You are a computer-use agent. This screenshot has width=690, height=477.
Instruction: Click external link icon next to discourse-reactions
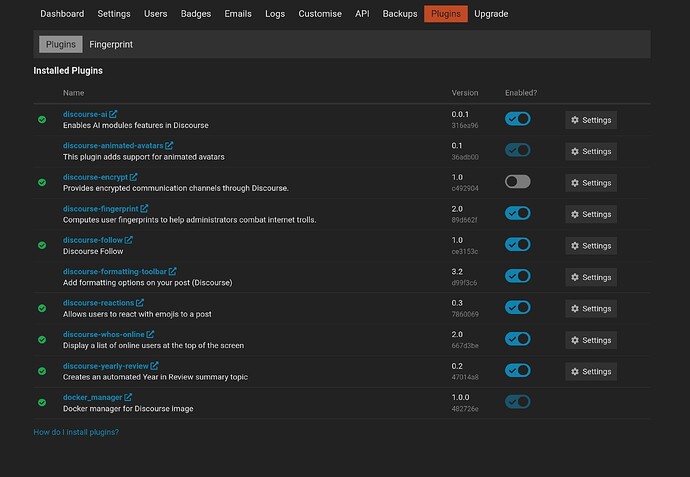tap(139, 303)
